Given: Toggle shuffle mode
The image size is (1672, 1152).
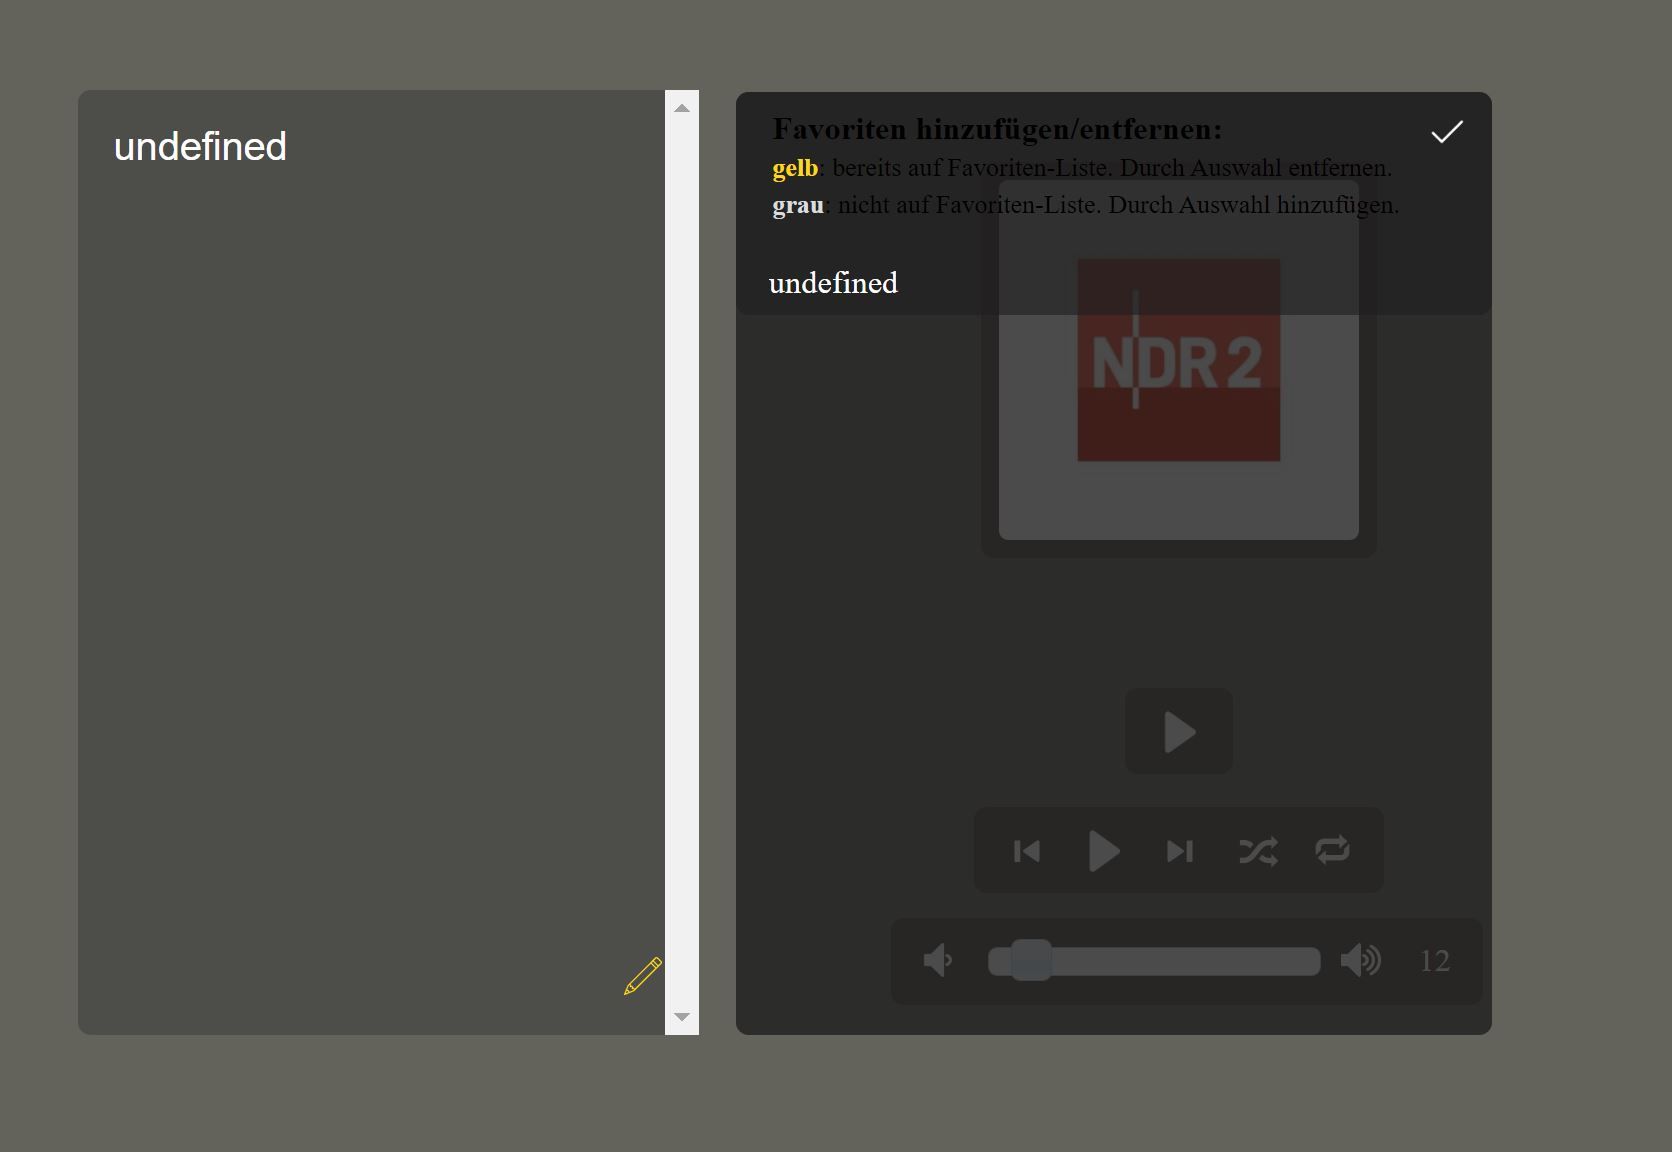Looking at the screenshot, I should pos(1257,851).
